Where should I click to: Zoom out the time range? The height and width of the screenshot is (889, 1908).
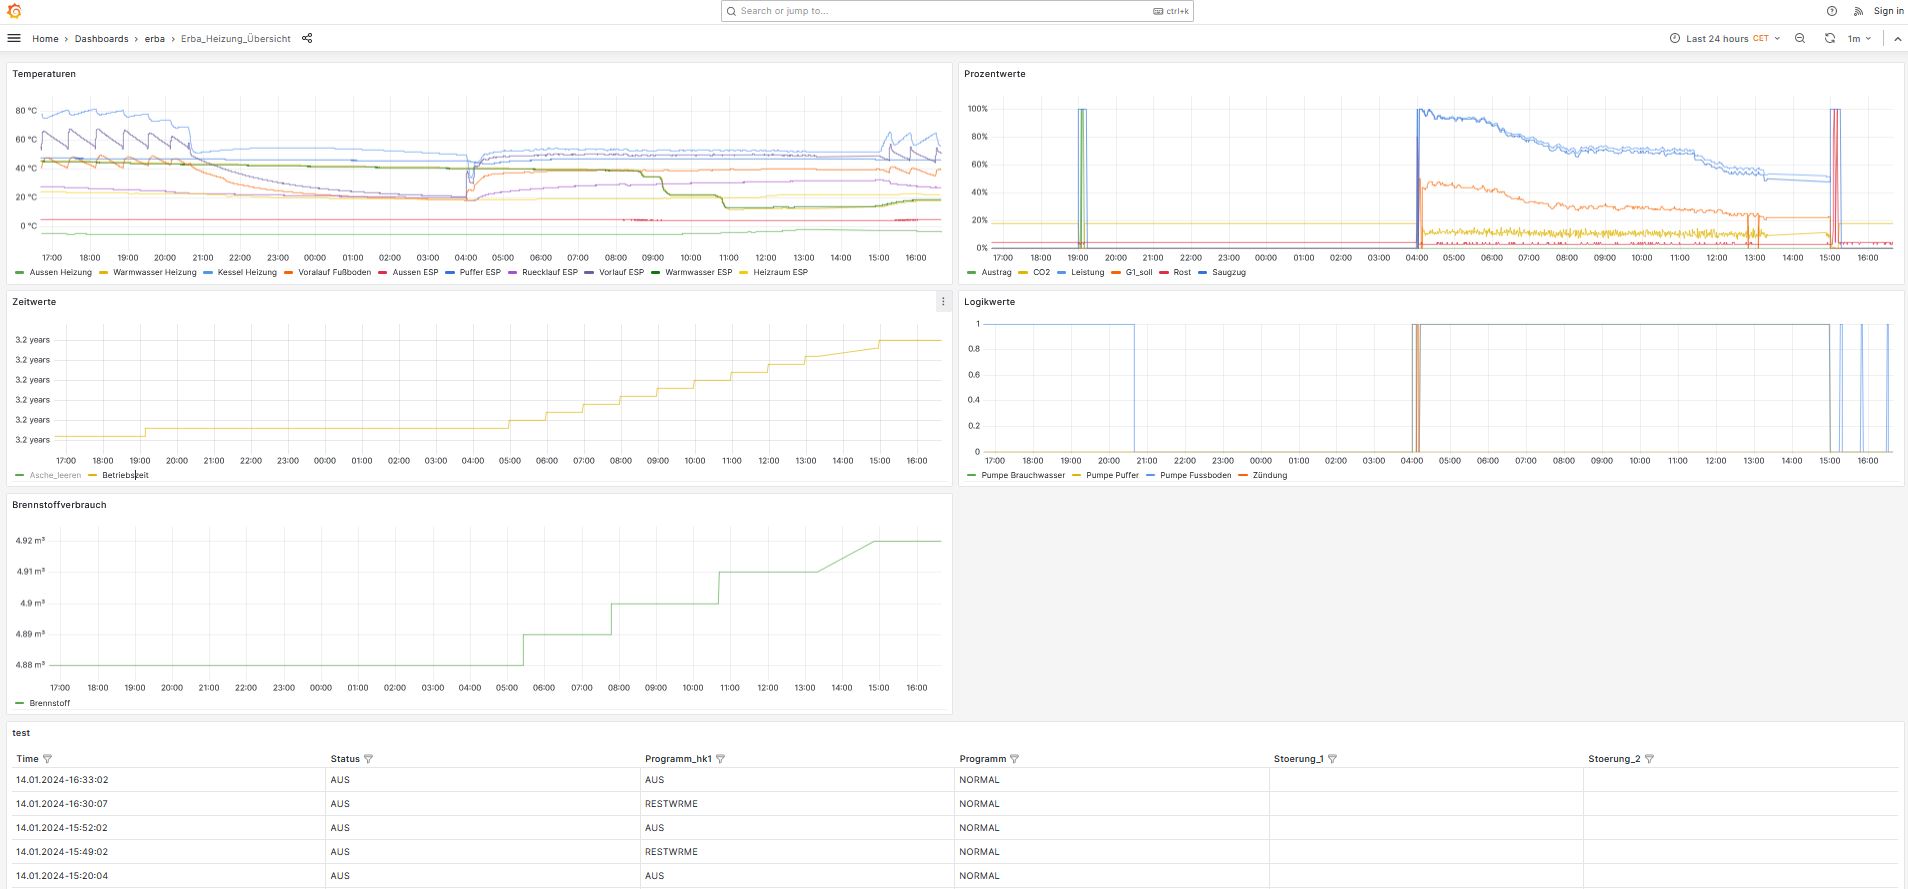1800,38
